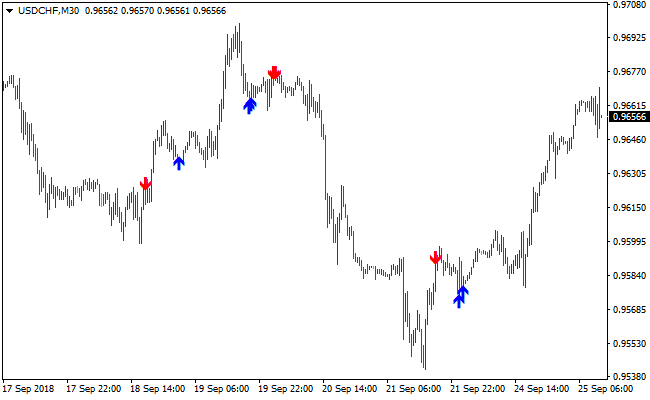The width and height of the screenshot is (650, 400).
Task: Click the 0.96305 price scale label
Action: tap(629, 174)
